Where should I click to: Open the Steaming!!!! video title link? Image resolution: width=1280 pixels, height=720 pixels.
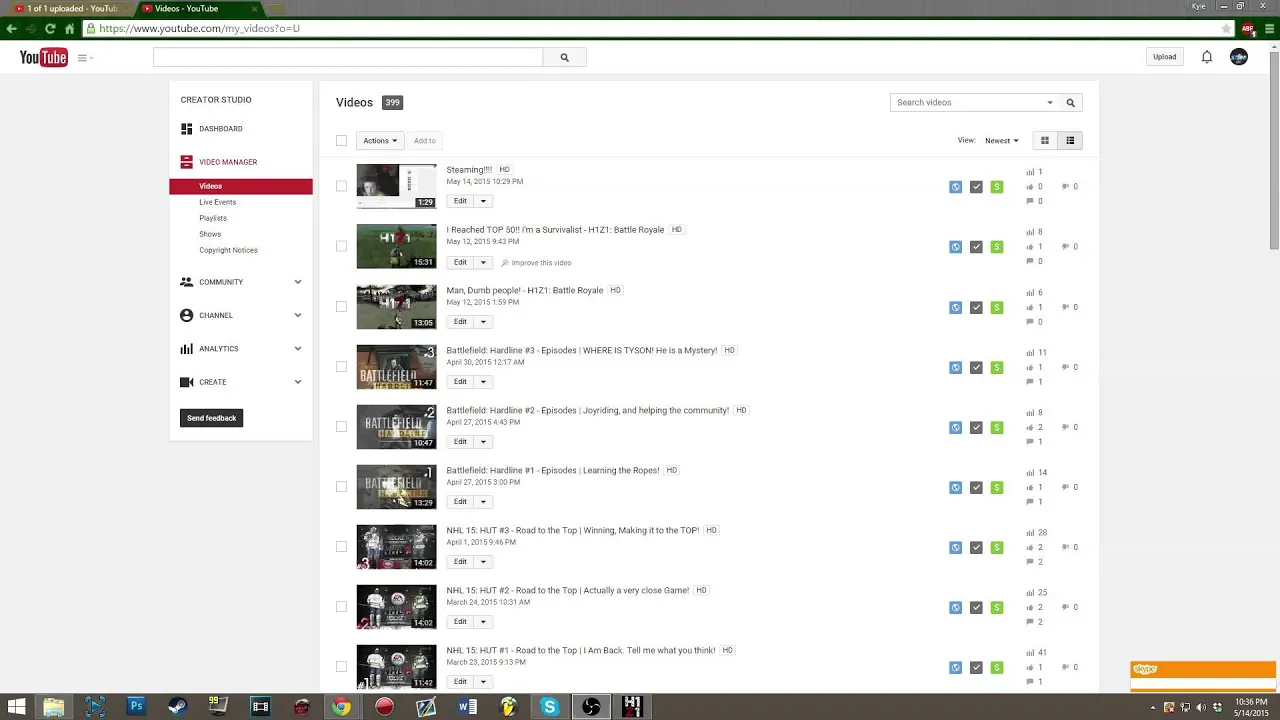pos(469,170)
